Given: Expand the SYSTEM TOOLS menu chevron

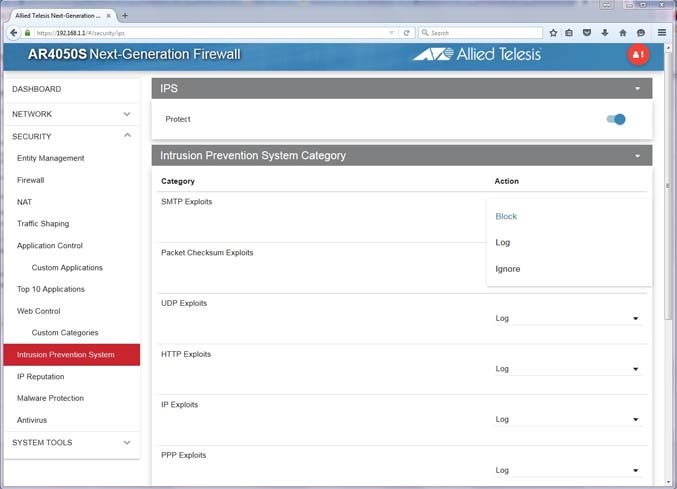Looking at the screenshot, I should (x=127, y=442).
